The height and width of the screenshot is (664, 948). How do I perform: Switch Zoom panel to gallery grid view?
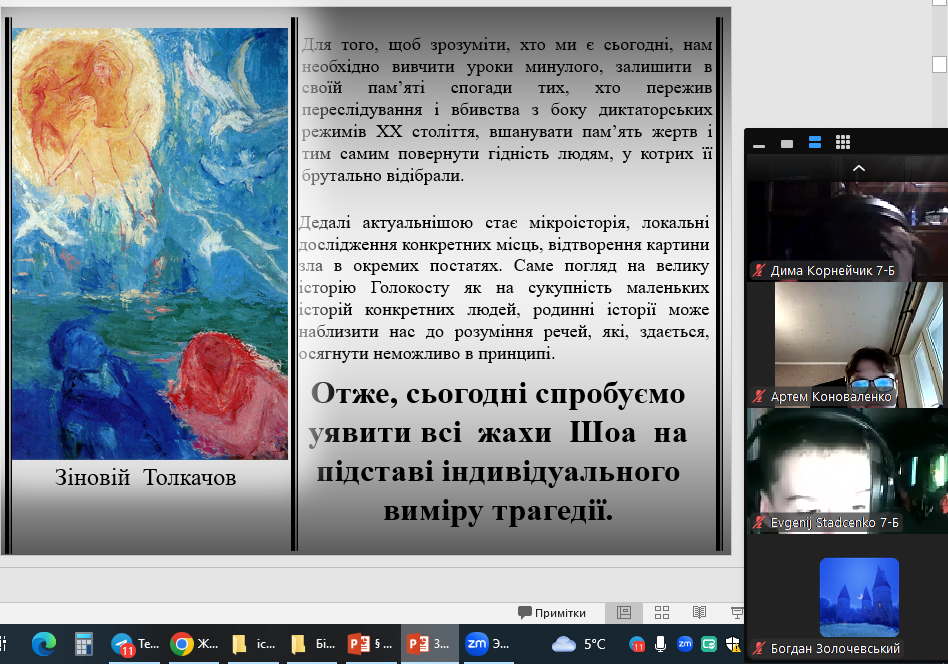(x=843, y=143)
